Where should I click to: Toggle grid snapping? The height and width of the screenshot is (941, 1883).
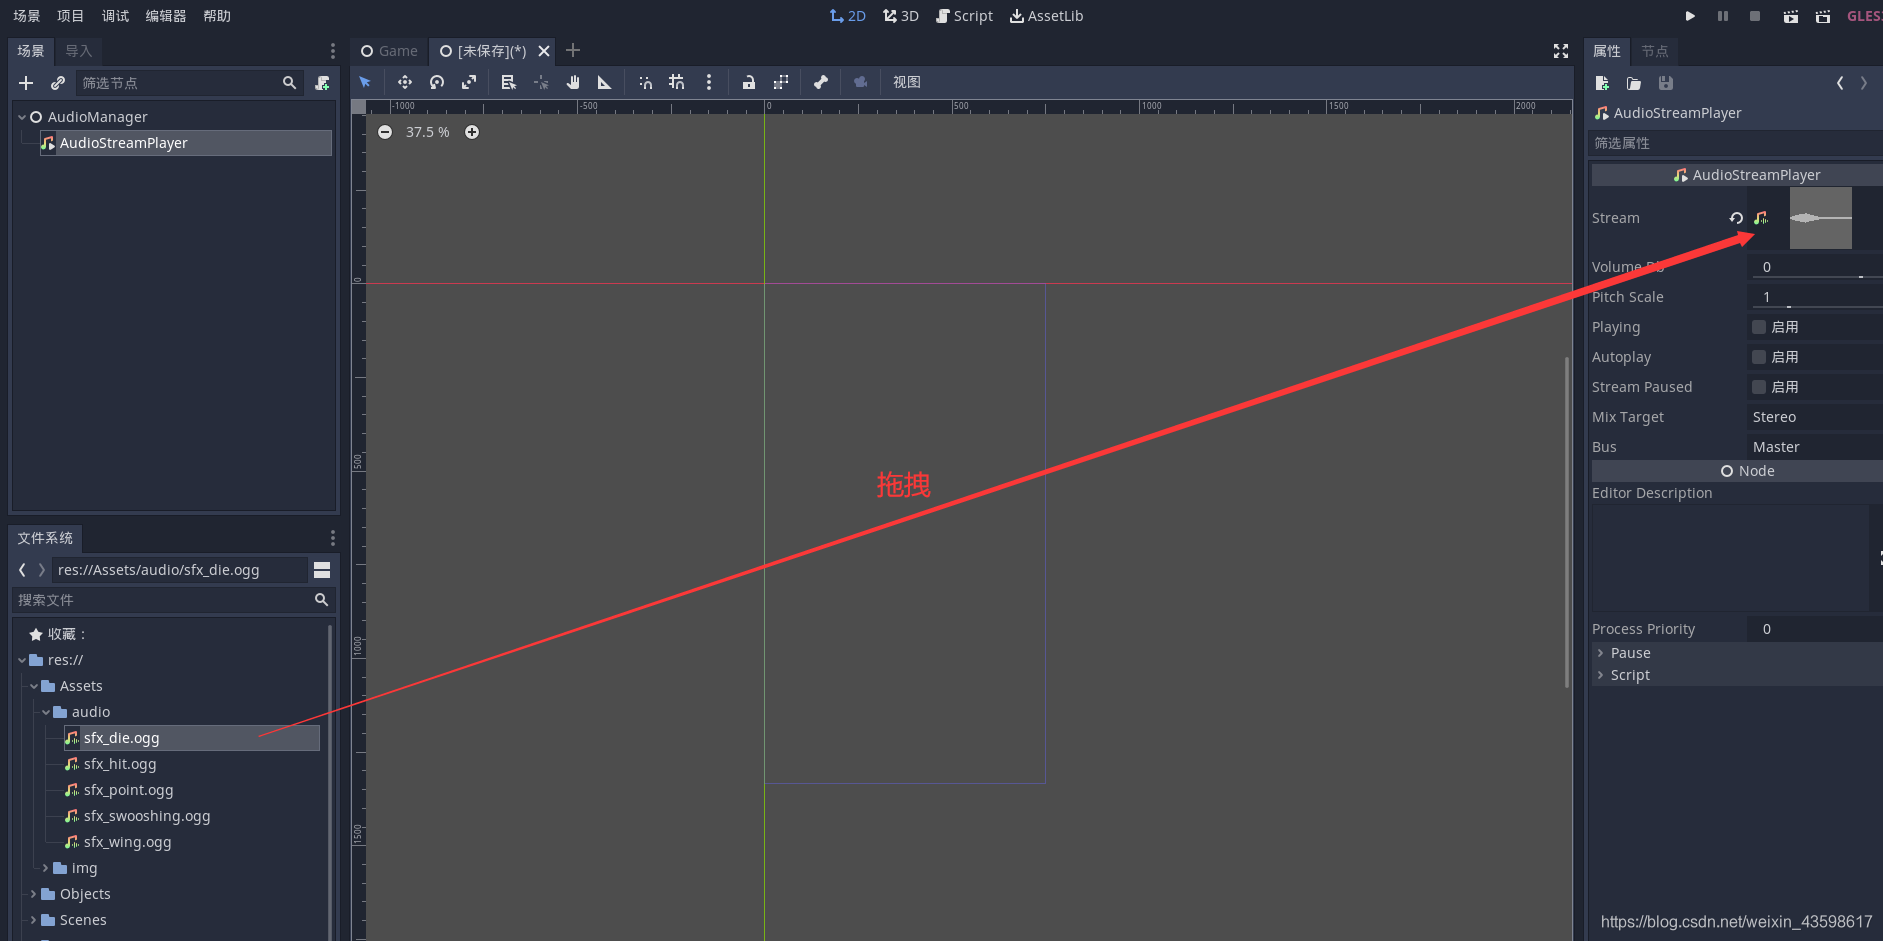click(677, 82)
